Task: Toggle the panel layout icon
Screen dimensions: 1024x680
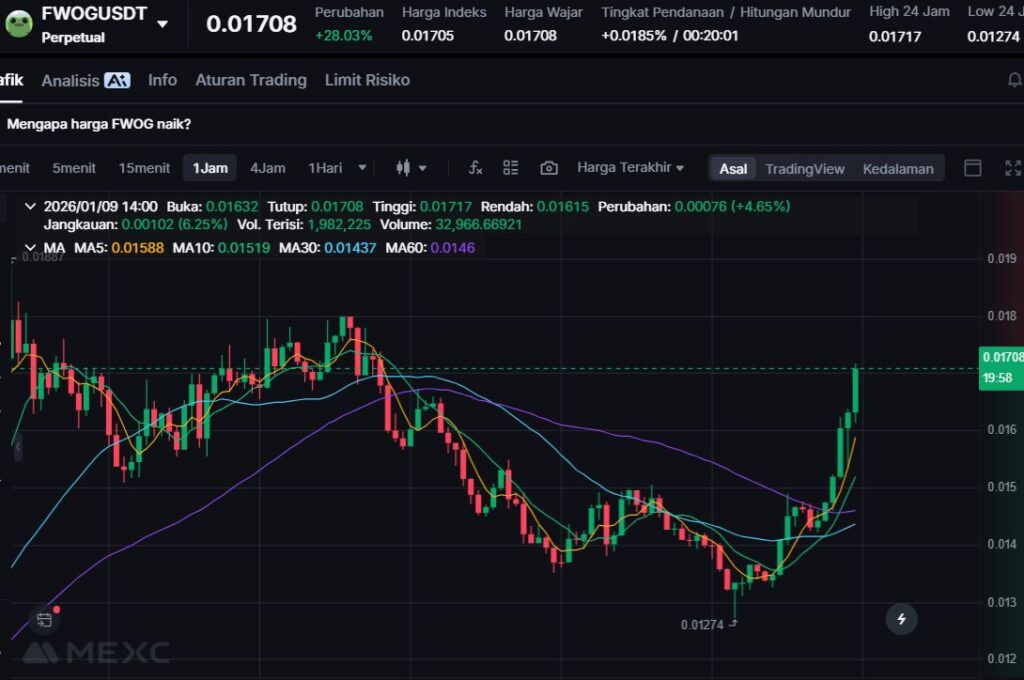Action: 972,168
